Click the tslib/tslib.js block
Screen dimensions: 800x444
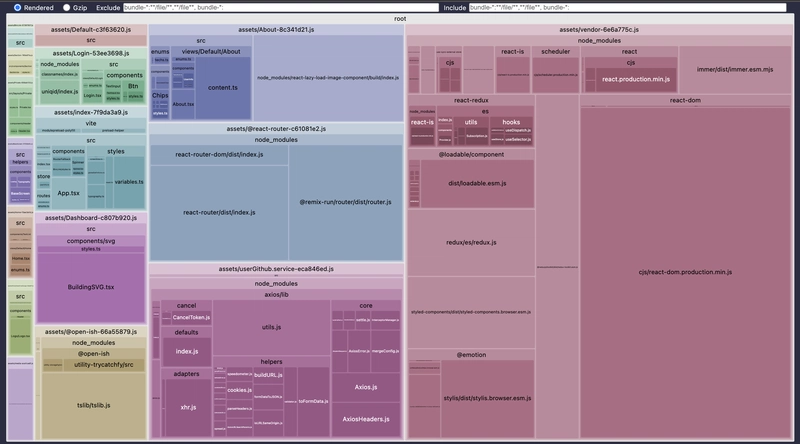[x=91, y=406]
